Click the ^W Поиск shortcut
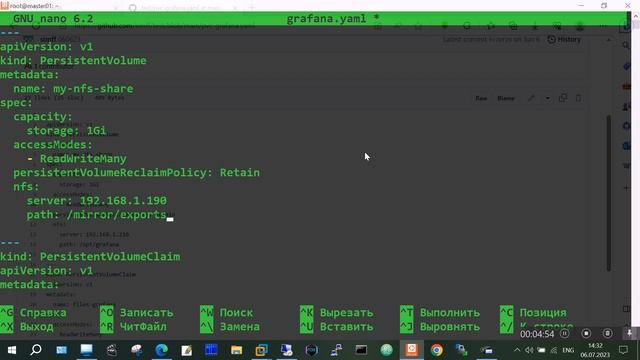The width and height of the screenshot is (640, 360). (x=227, y=313)
